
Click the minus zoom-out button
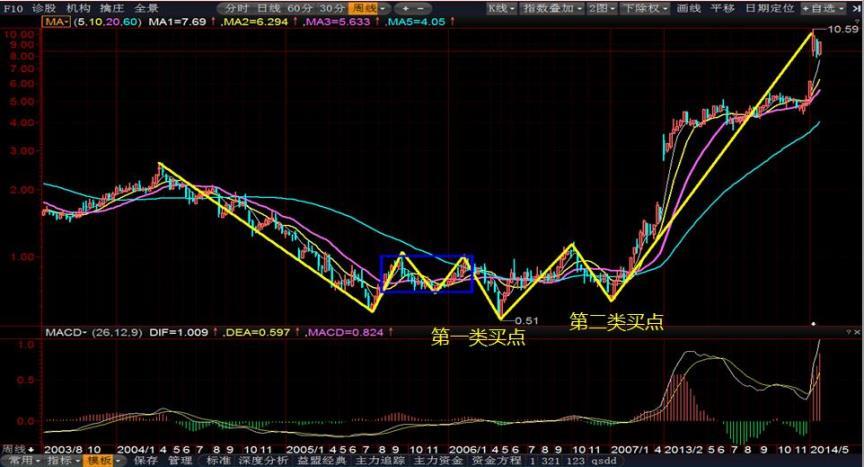pos(421,8)
